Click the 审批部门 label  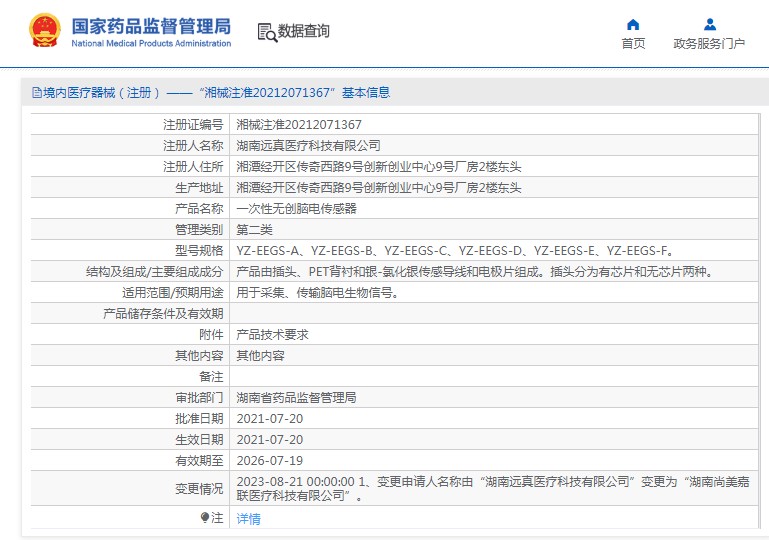tap(199, 398)
